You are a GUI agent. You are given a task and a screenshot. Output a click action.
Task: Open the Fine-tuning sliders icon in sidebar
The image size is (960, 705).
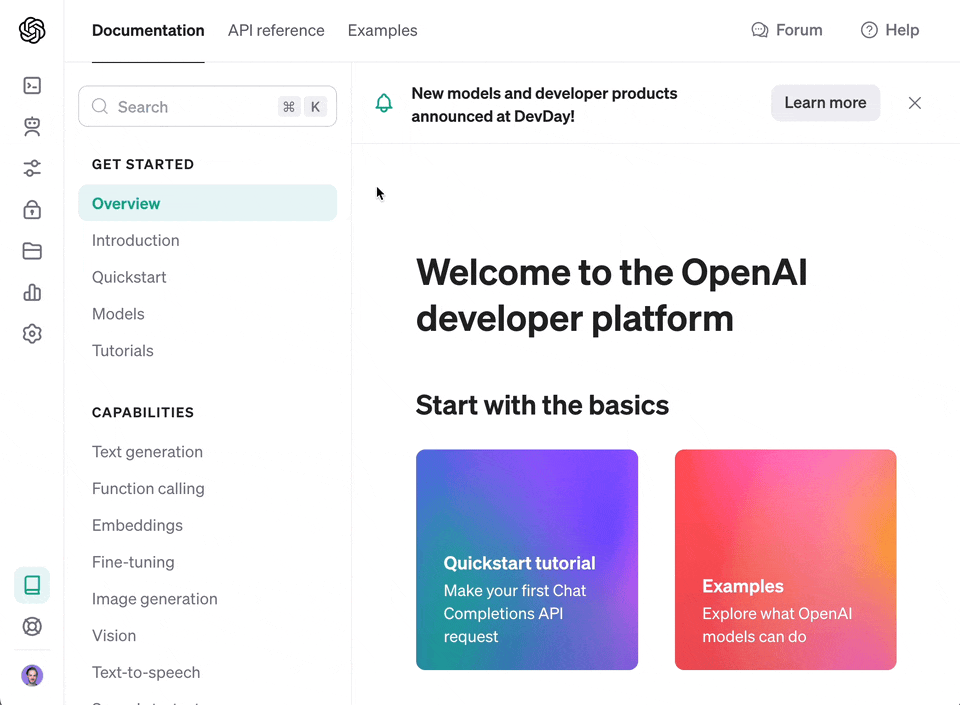[32, 168]
